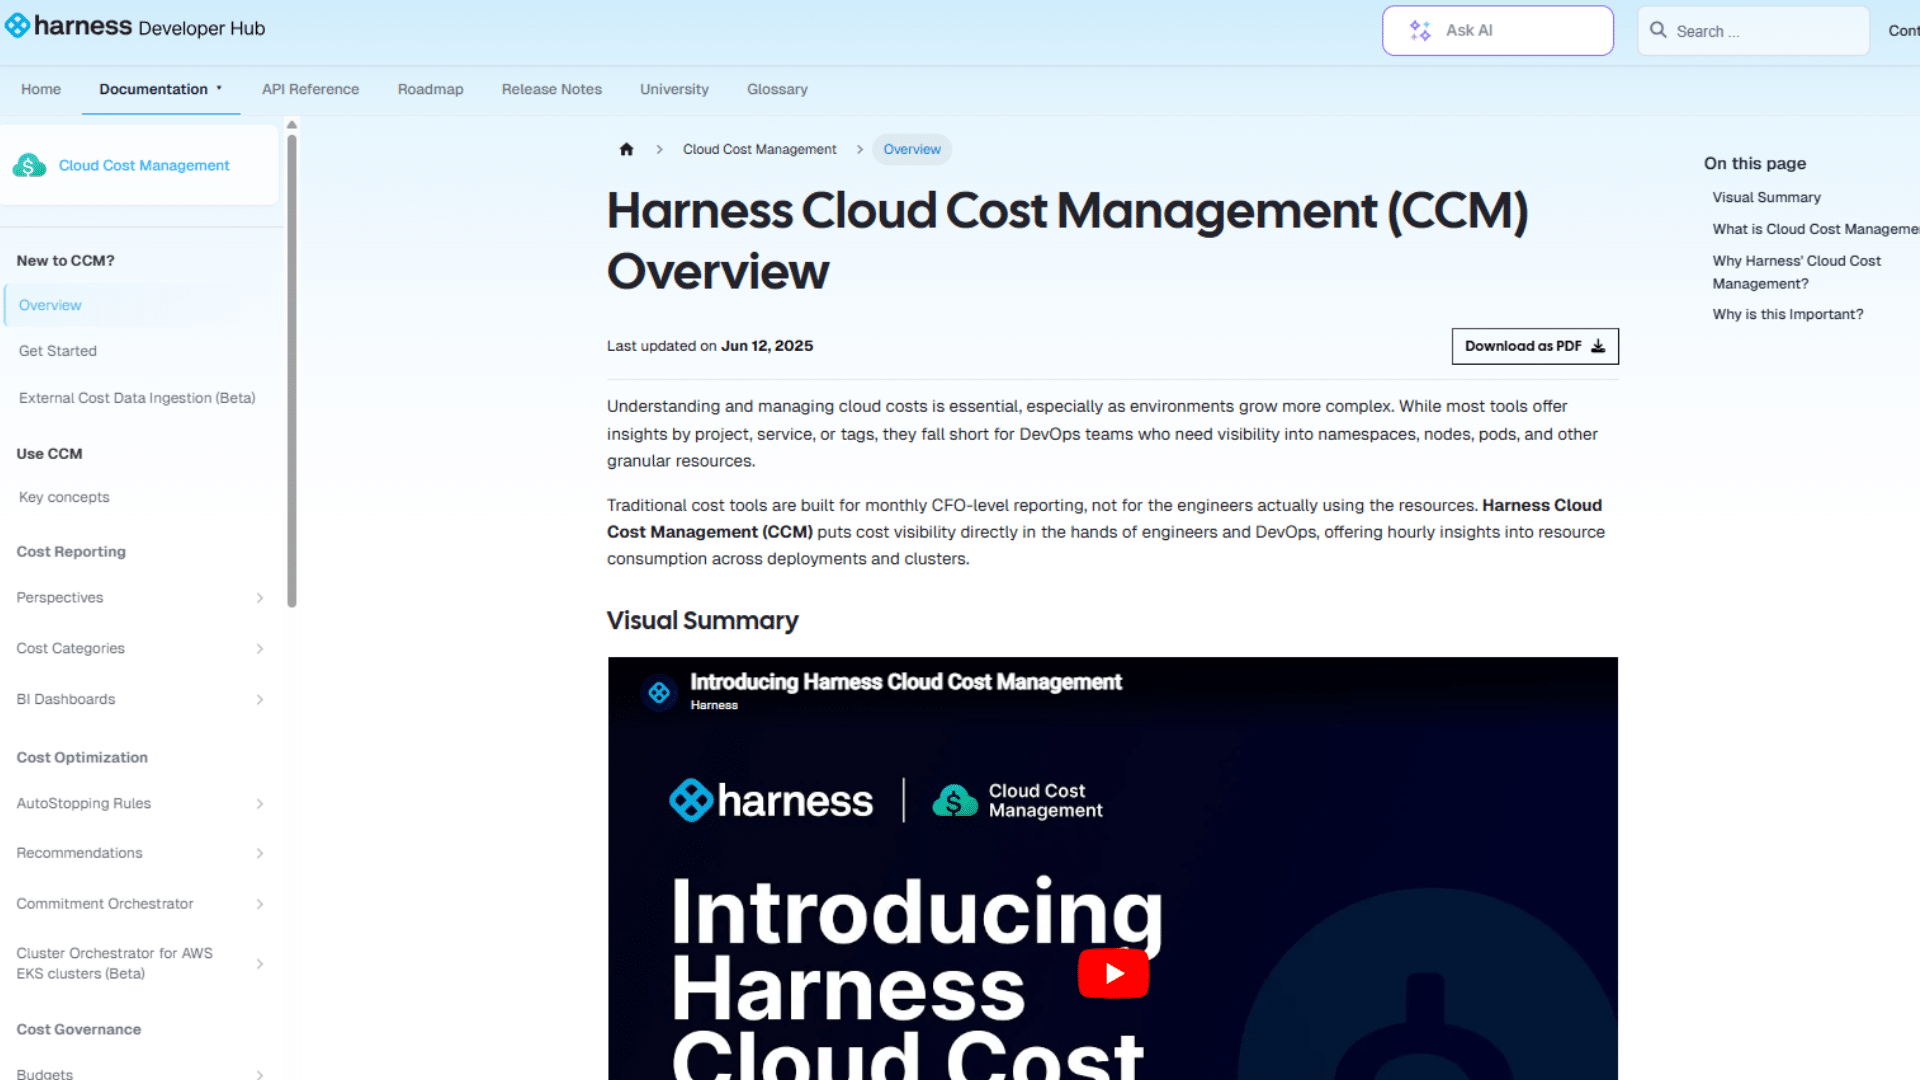Expand AutoStopping Rules chevron
This screenshot has height=1080, width=1920.
[260, 804]
